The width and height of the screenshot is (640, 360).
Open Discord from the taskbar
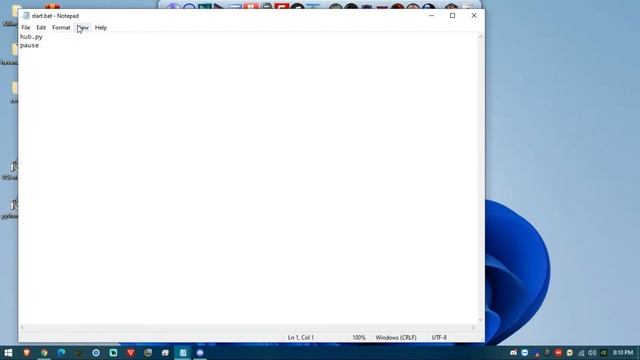pyautogui.click(x=200, y=353)
